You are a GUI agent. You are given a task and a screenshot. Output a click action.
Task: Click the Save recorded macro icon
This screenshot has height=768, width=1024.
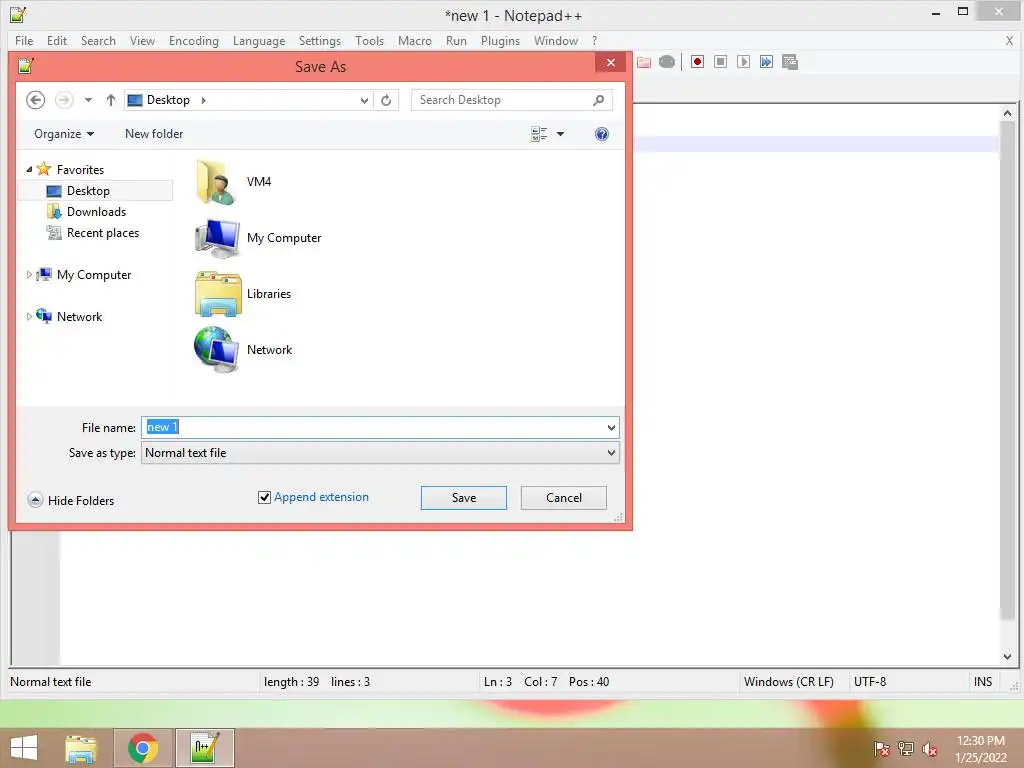[790, 62]
